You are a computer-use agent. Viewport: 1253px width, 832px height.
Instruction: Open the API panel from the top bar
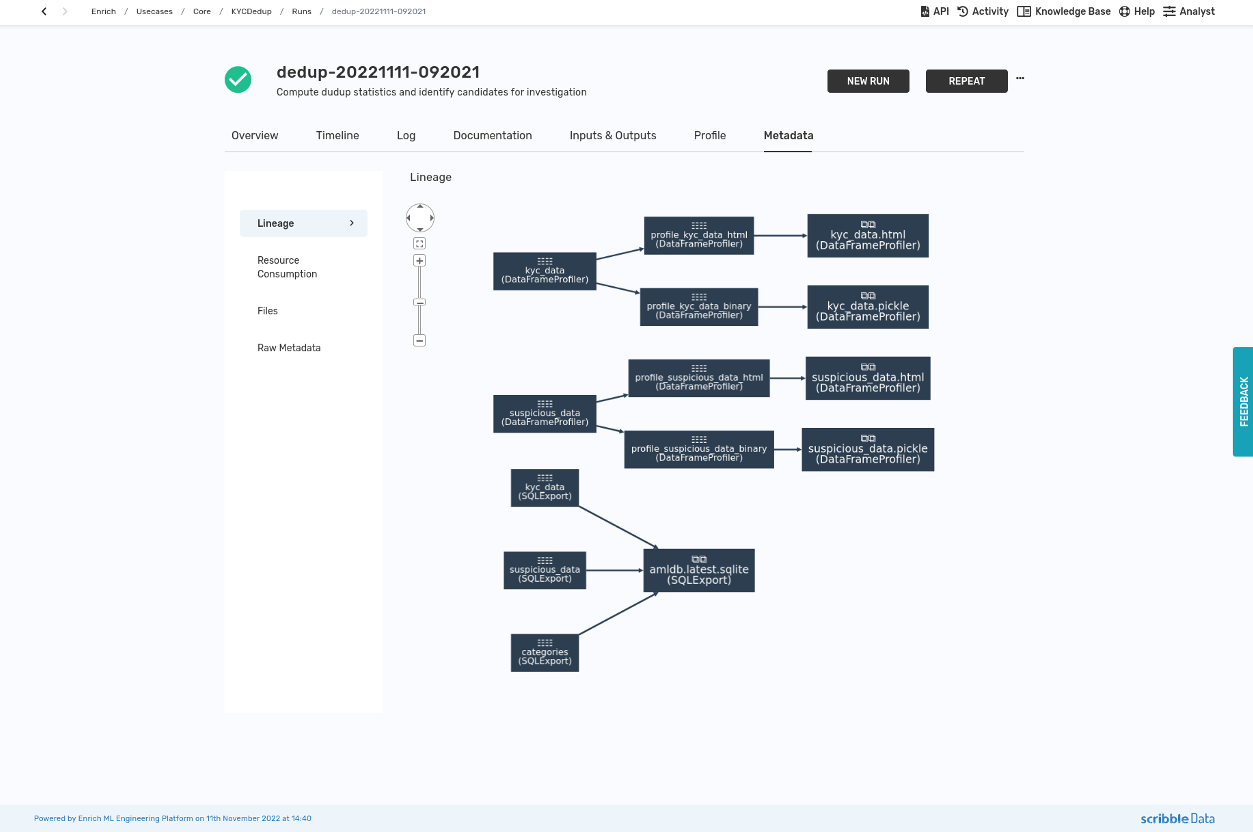tap(933, 11)
